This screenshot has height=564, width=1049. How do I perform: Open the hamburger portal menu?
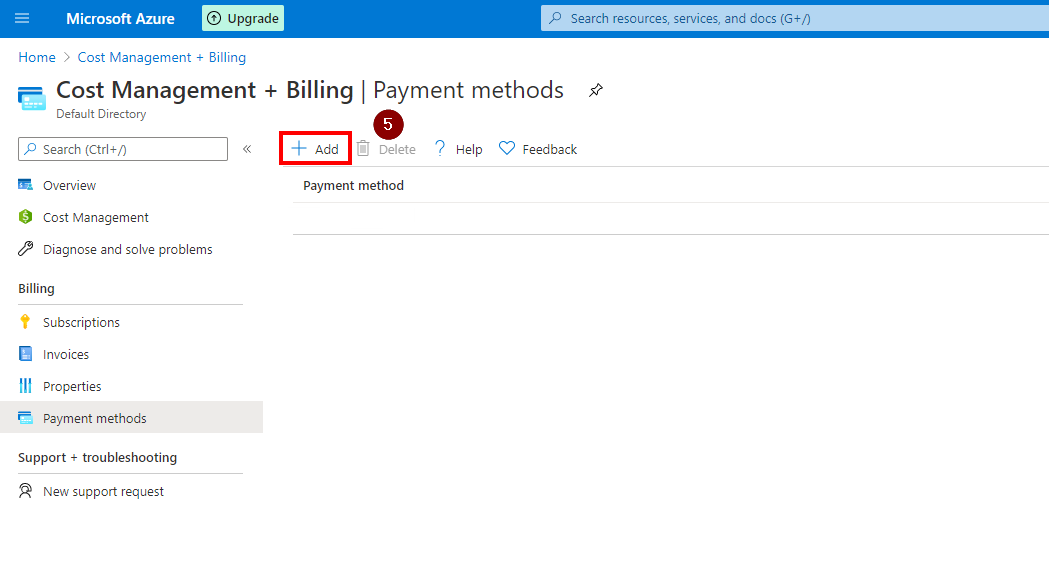[x=22, y=18]
